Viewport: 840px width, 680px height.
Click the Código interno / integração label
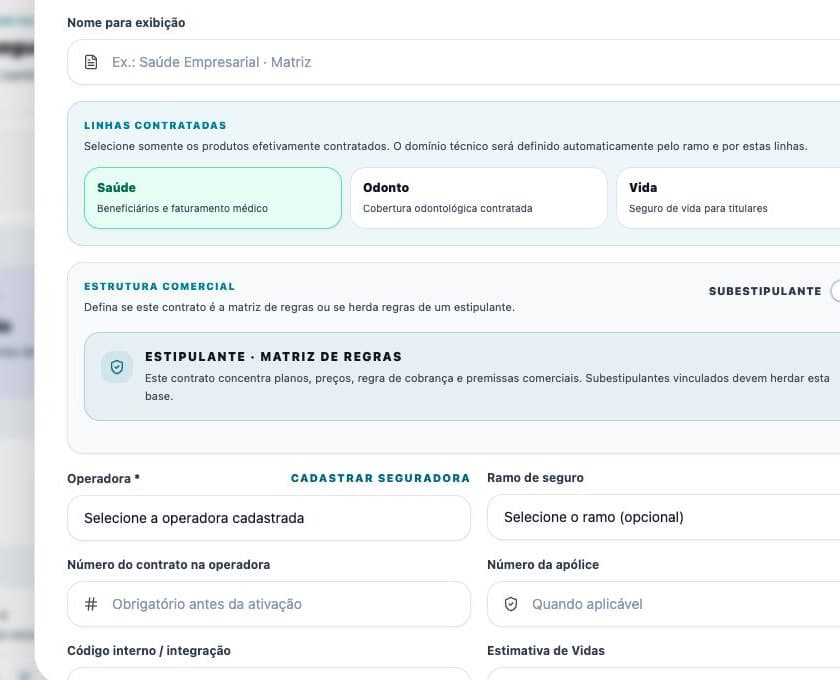click(x=149, y=651)
